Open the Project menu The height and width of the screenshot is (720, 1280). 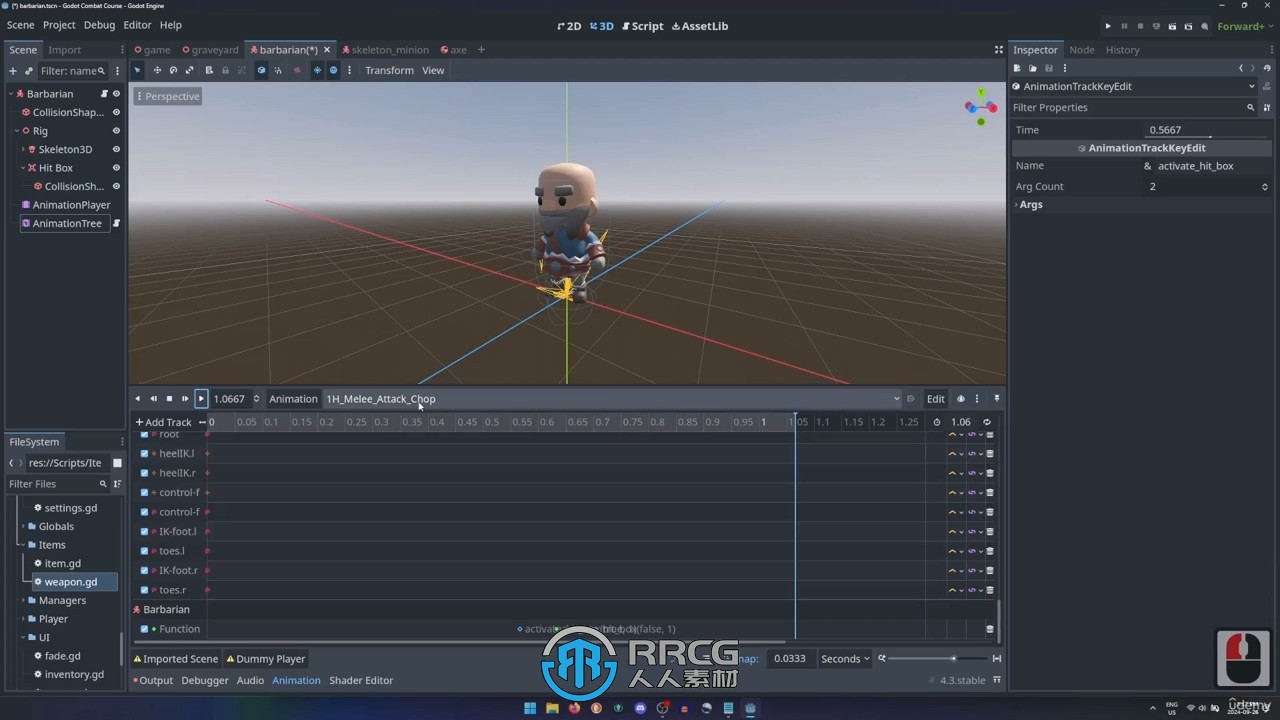(x=59, y=25)
